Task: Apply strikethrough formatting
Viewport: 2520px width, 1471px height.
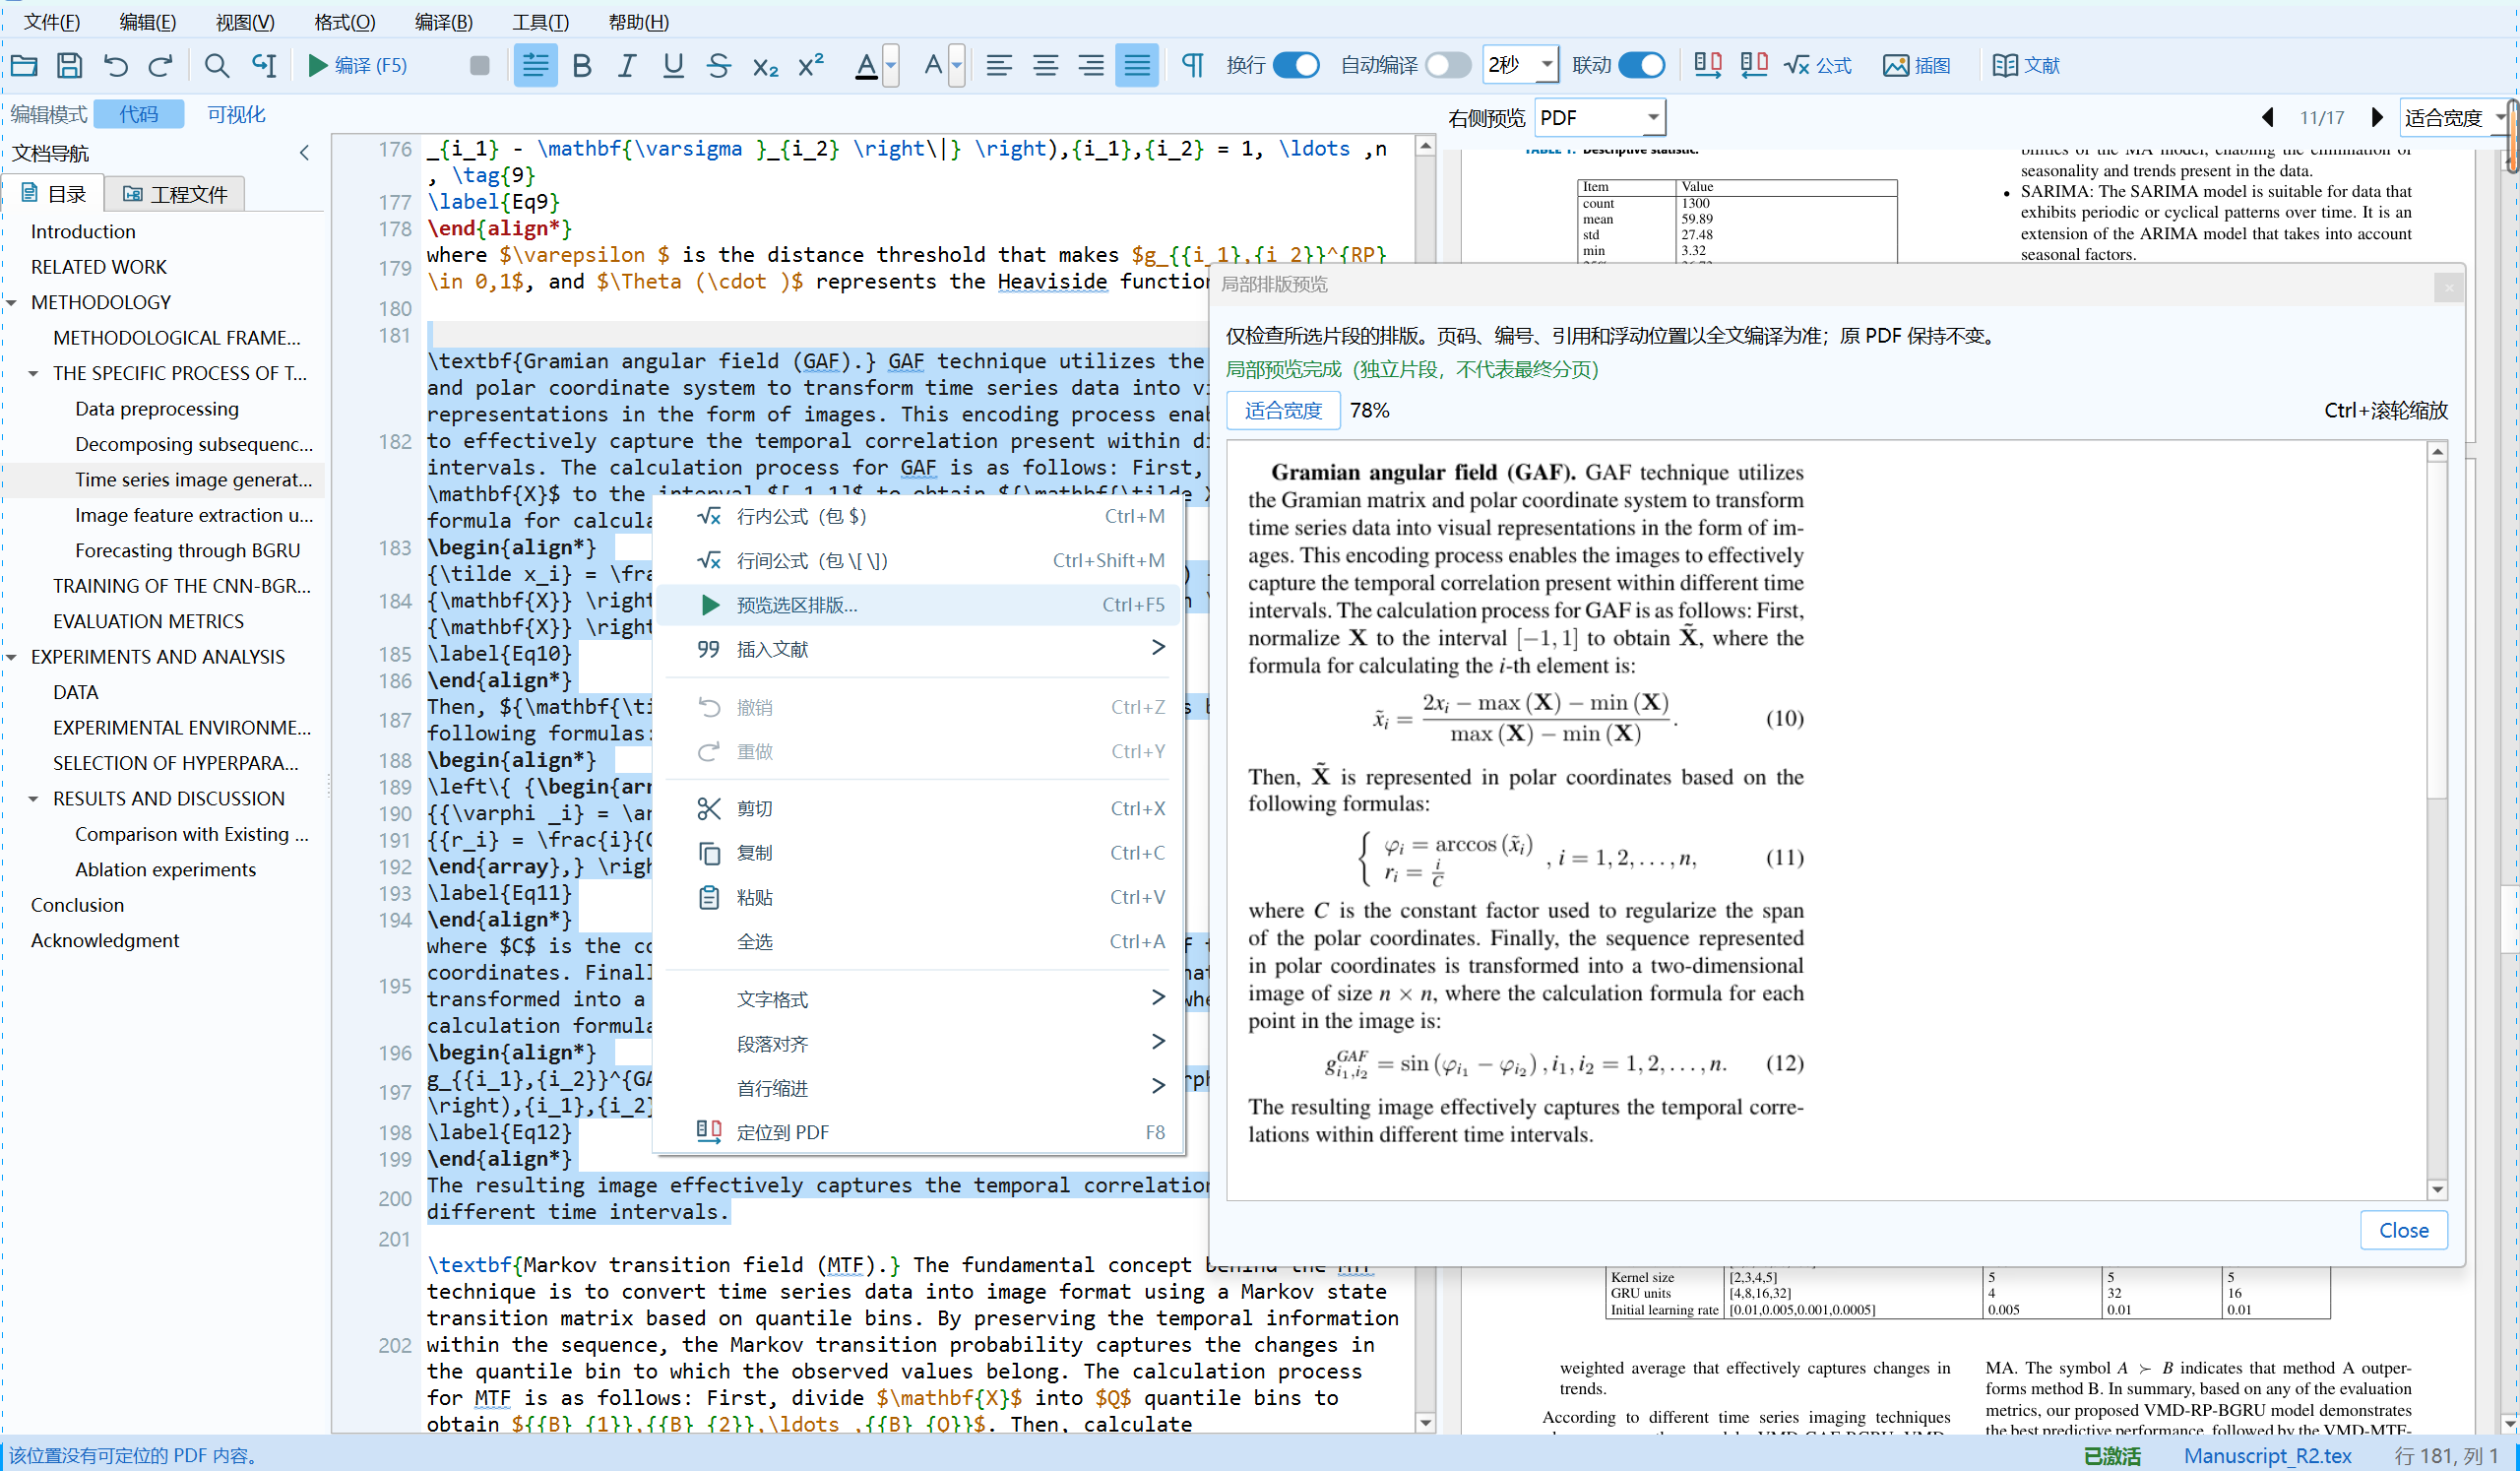Action: coord(718,65)
